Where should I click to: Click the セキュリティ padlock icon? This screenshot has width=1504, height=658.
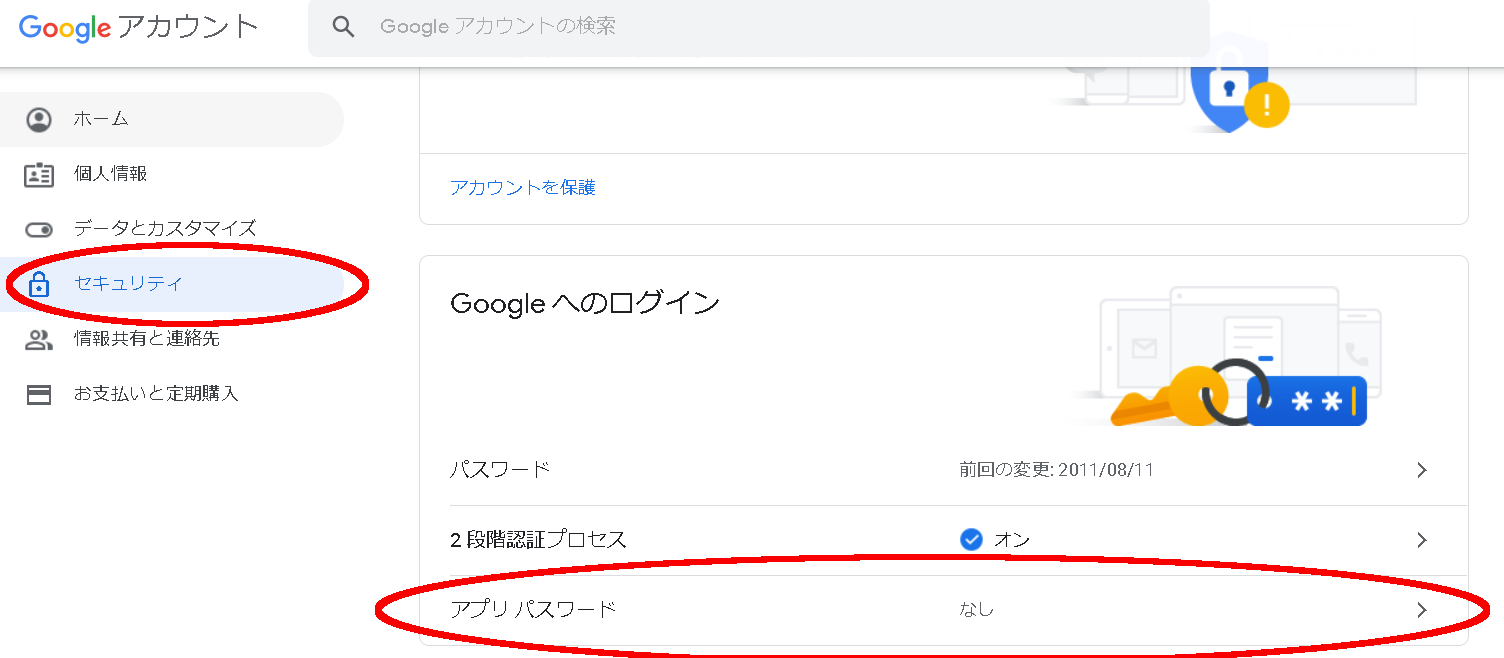pos(39,284)
